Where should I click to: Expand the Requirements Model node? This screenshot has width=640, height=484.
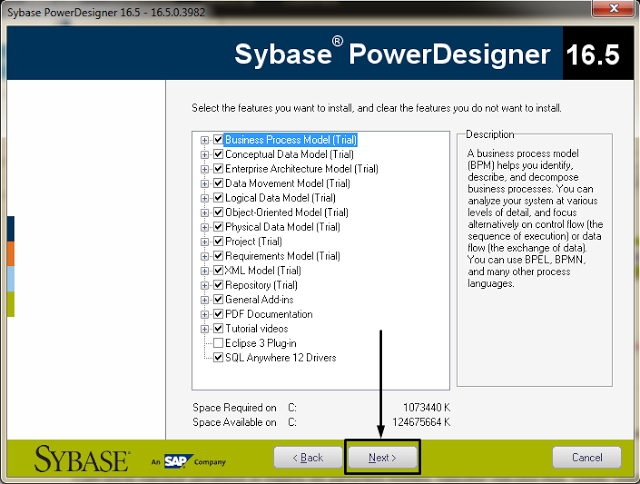[204, 256]
